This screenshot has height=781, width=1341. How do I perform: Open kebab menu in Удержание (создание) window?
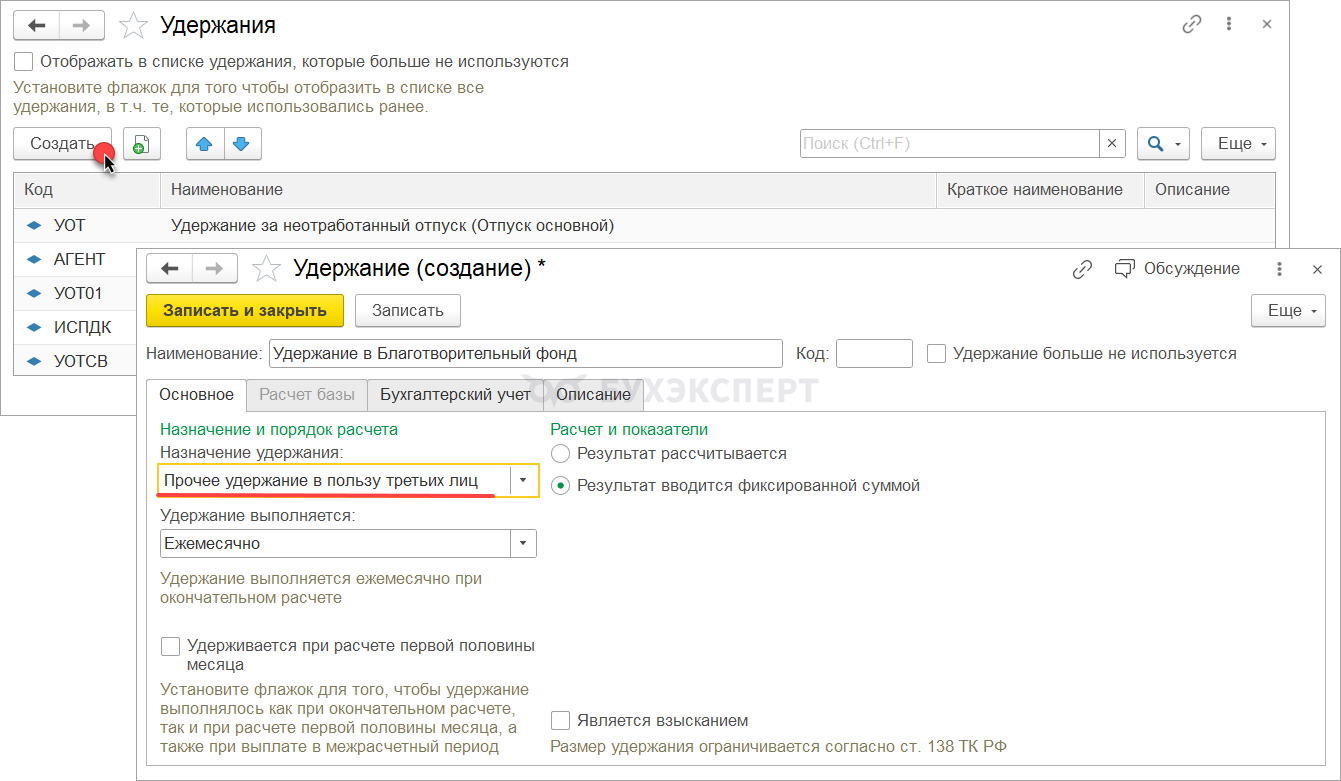click(x=1279, y=269)
